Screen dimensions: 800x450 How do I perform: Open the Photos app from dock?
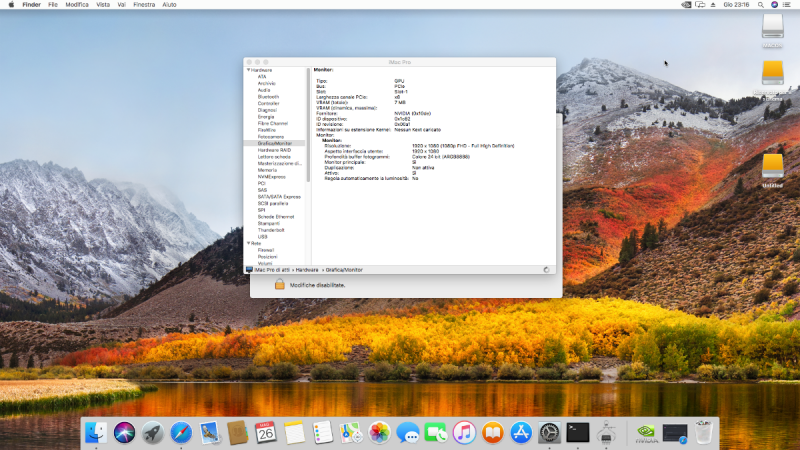(x=379, y=432)
